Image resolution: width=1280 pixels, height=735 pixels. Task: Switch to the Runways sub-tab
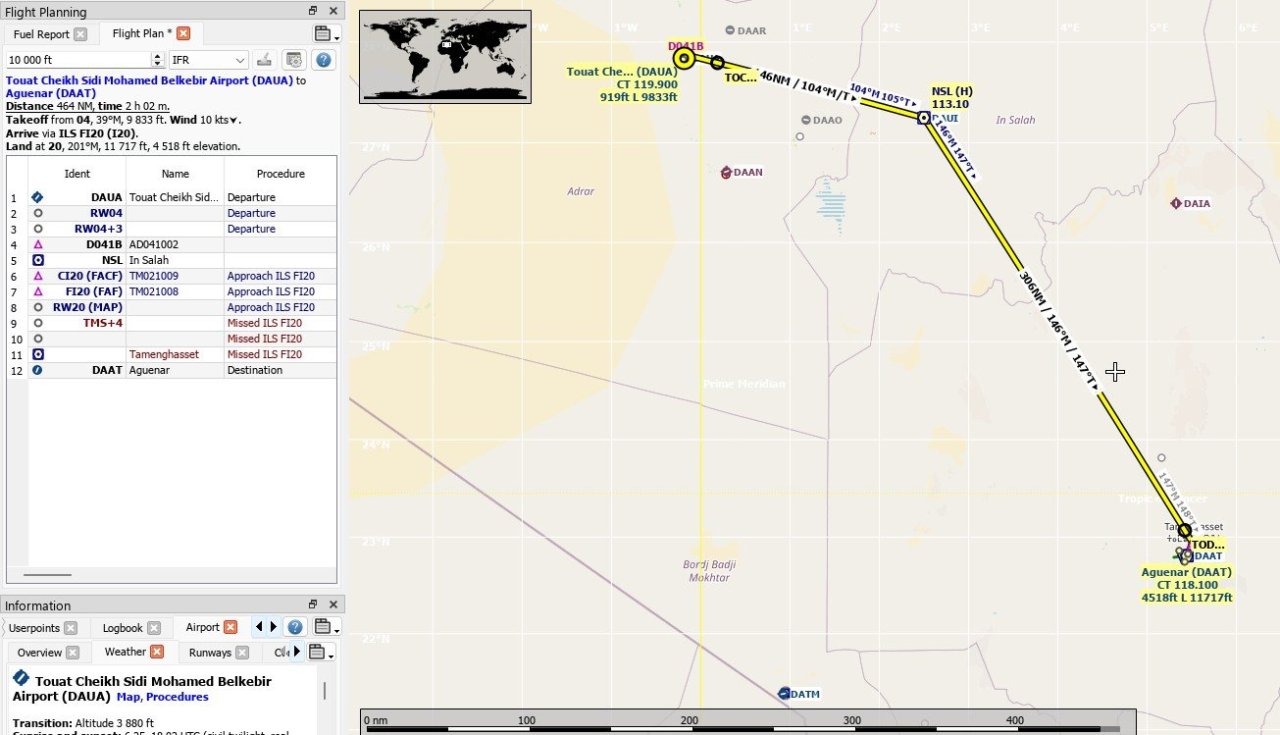217,652
